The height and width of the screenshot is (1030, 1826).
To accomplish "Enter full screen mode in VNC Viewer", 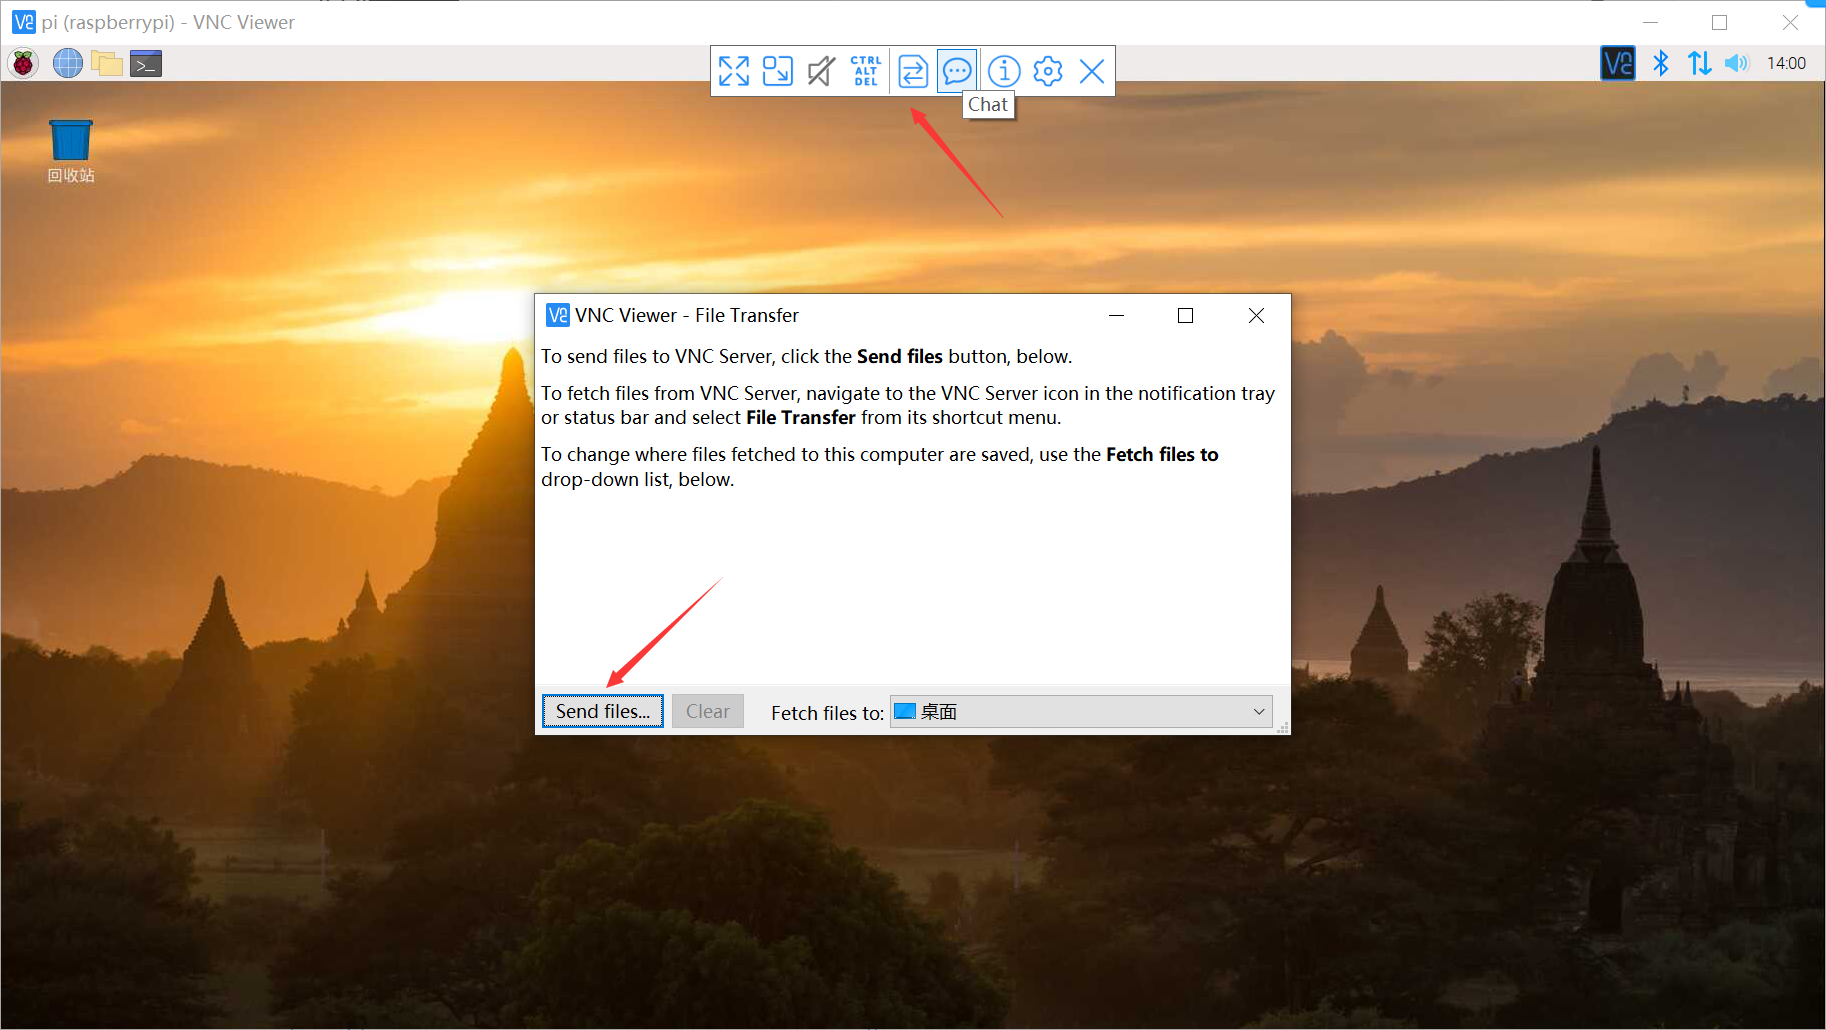I will click(734, 71).
